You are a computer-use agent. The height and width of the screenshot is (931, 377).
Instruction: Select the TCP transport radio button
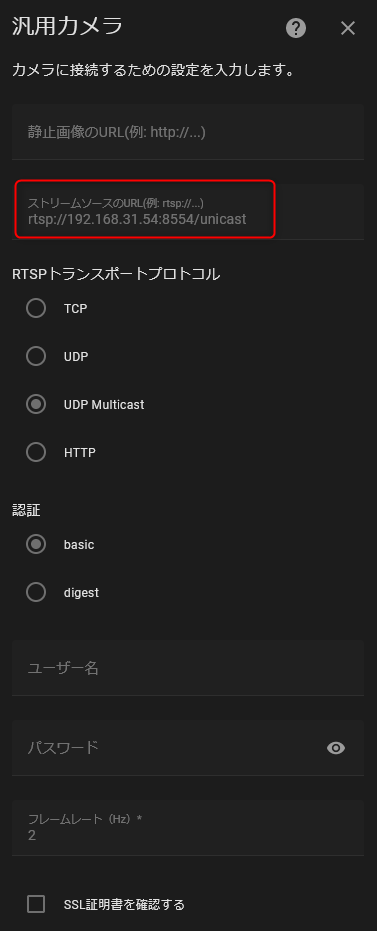[x=36, y=308]
